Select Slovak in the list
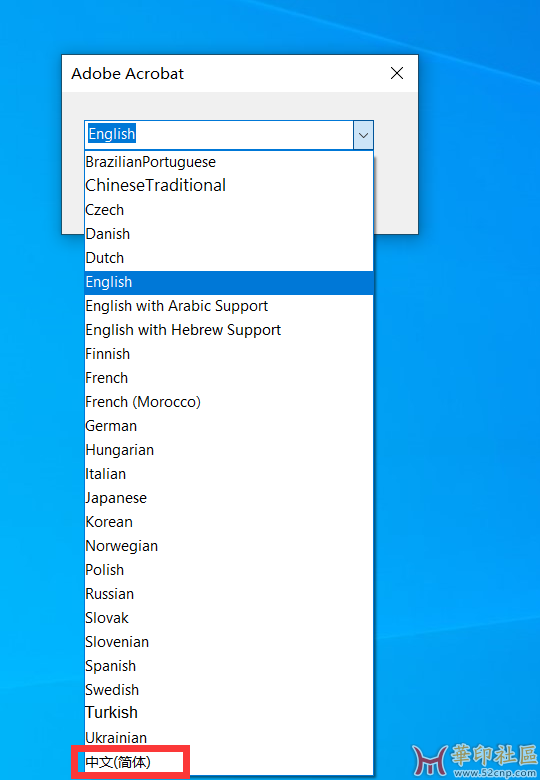Viewport: 540px width, 780px height. coord(229,618)
